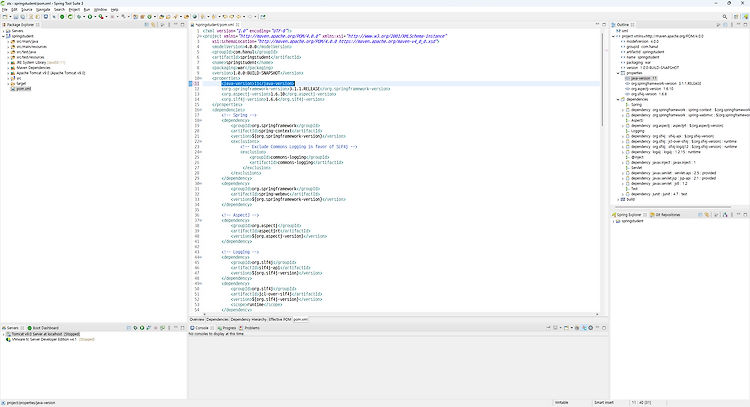Viewport: 750px width, 407px height.
Task: Click the editor horizontal scrollbar
Action: [401, 314]
